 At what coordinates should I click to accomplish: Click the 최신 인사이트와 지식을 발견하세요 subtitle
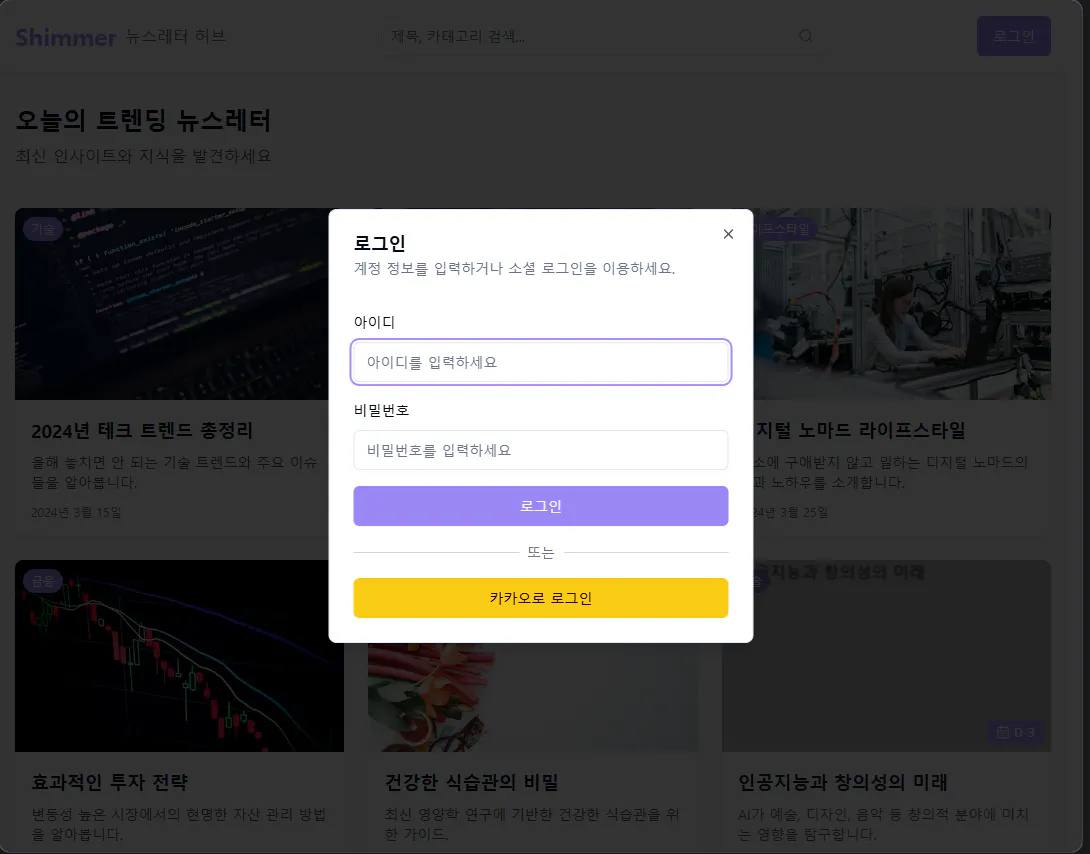pyautogui.click(x=143, y=156)
